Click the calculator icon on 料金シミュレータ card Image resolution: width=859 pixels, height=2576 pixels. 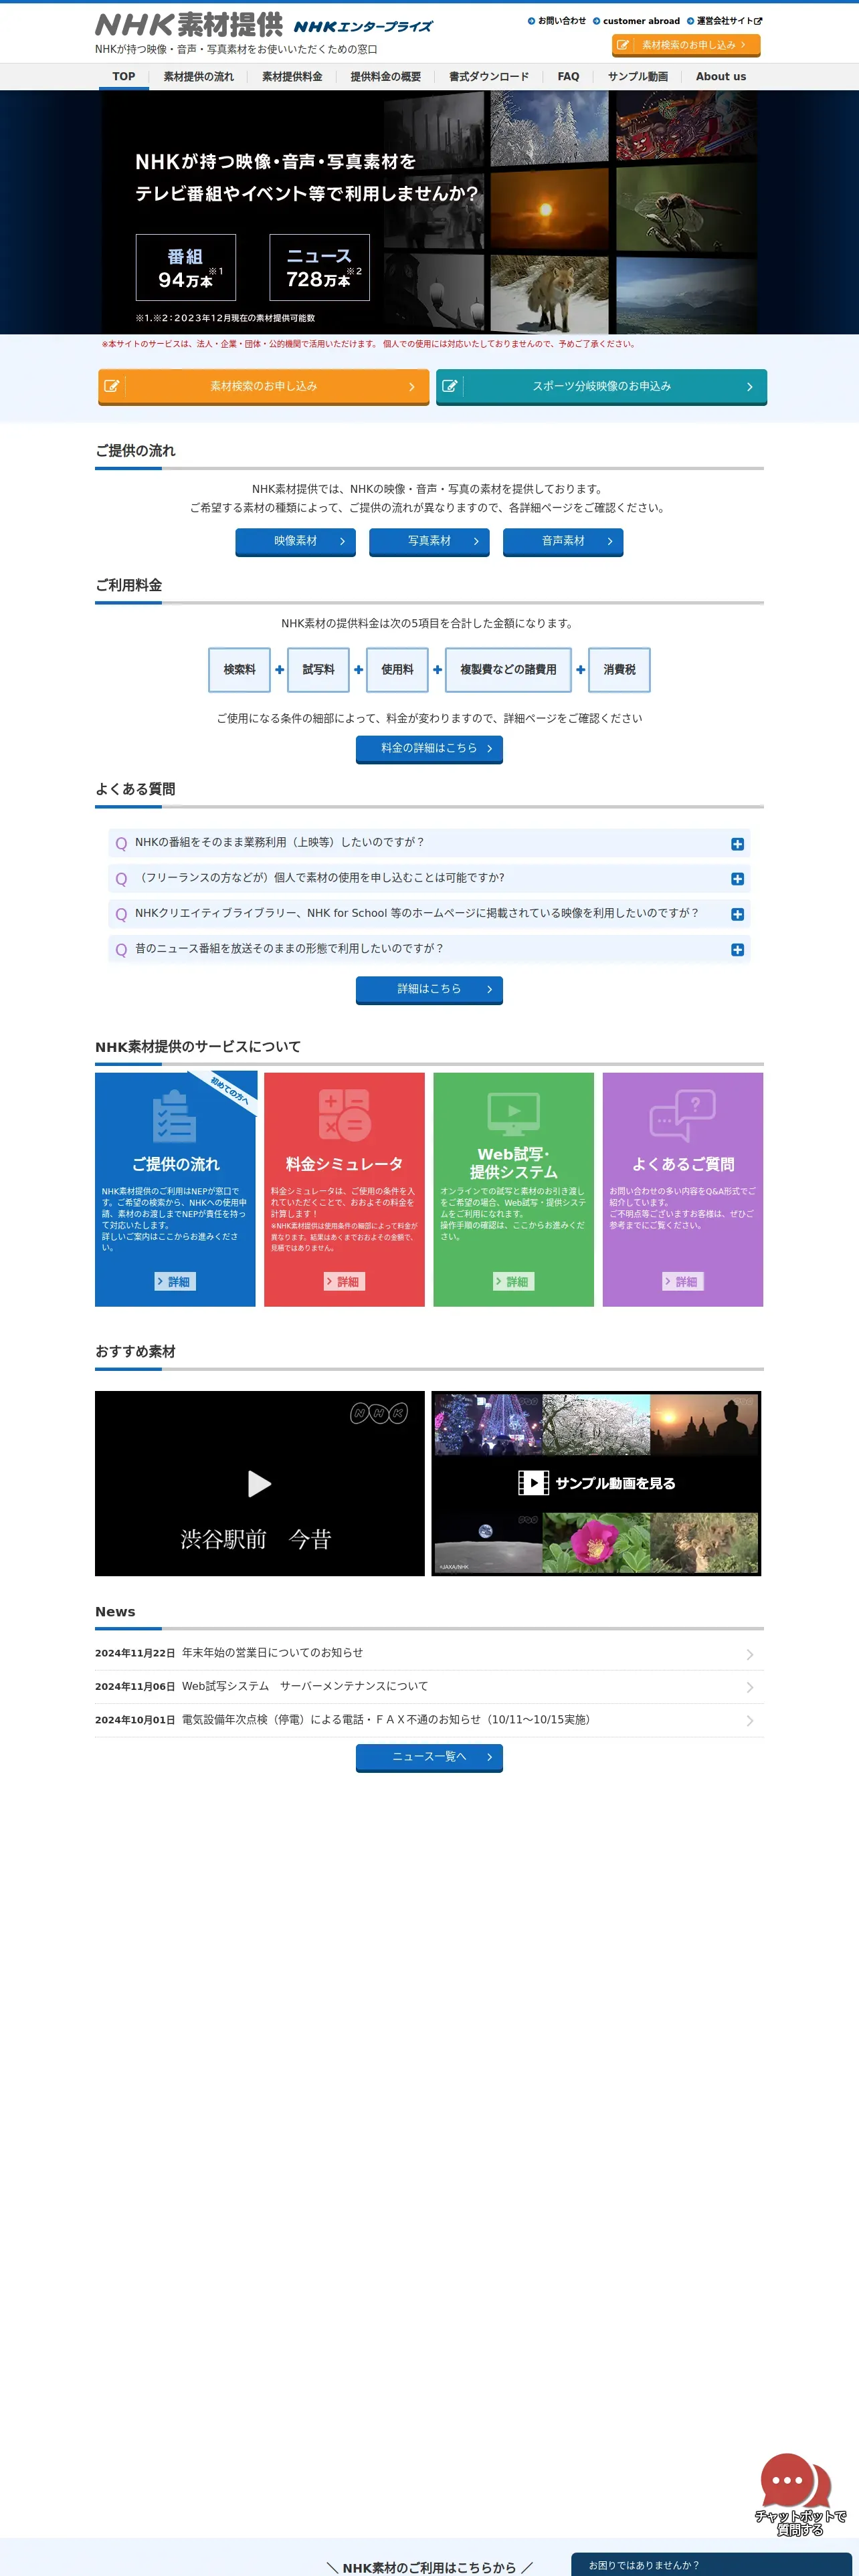[344, 1115]
